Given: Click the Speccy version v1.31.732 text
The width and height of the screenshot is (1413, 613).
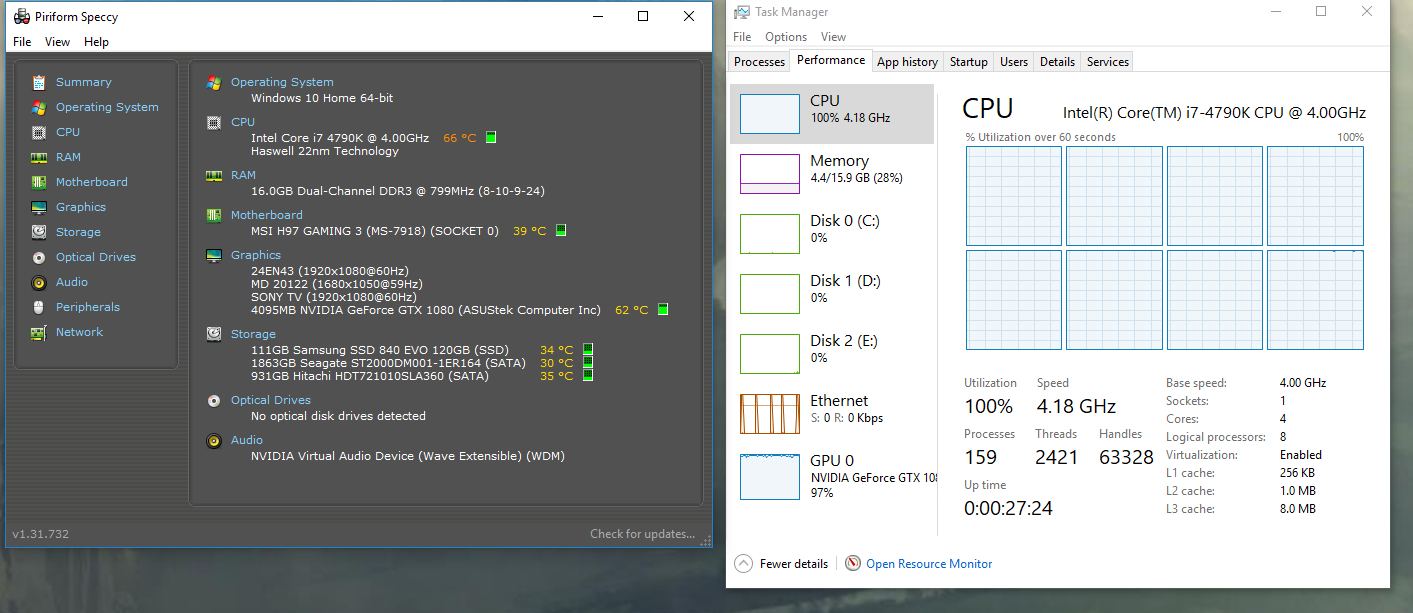Looking at the screenshot, I should 40,534.
